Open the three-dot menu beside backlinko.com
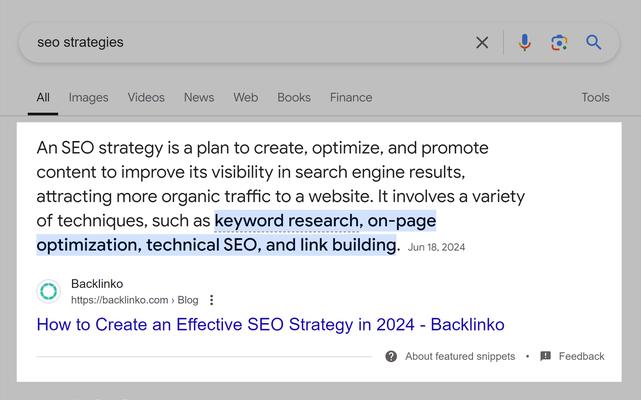The height and width of the screenshot is (400, 641). (211, 300)
